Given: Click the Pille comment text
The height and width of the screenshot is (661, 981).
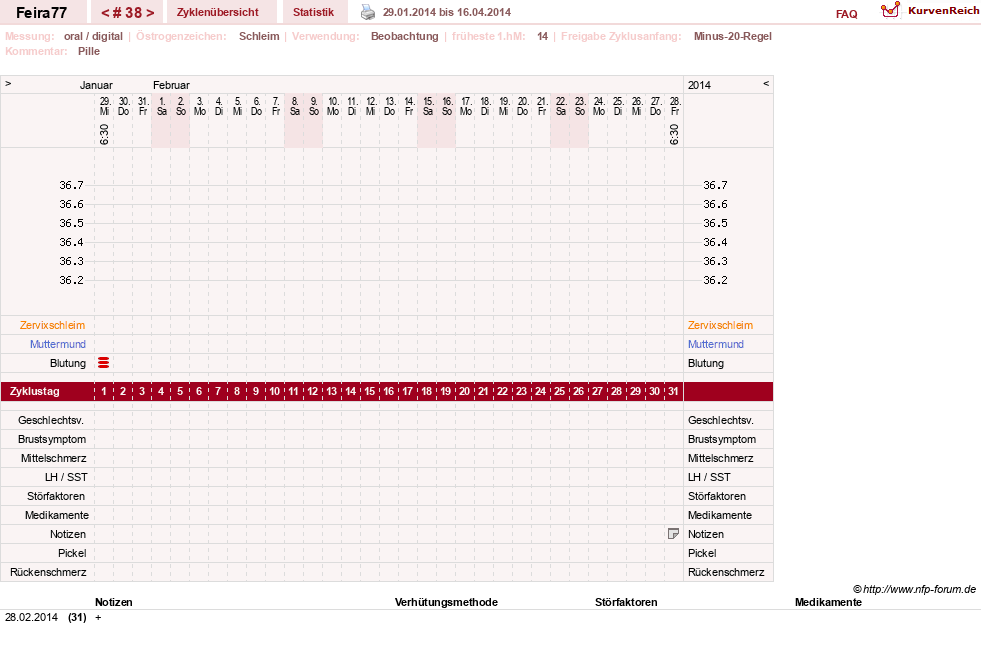Looking at the screenshot, I should (x=89, y=51).
